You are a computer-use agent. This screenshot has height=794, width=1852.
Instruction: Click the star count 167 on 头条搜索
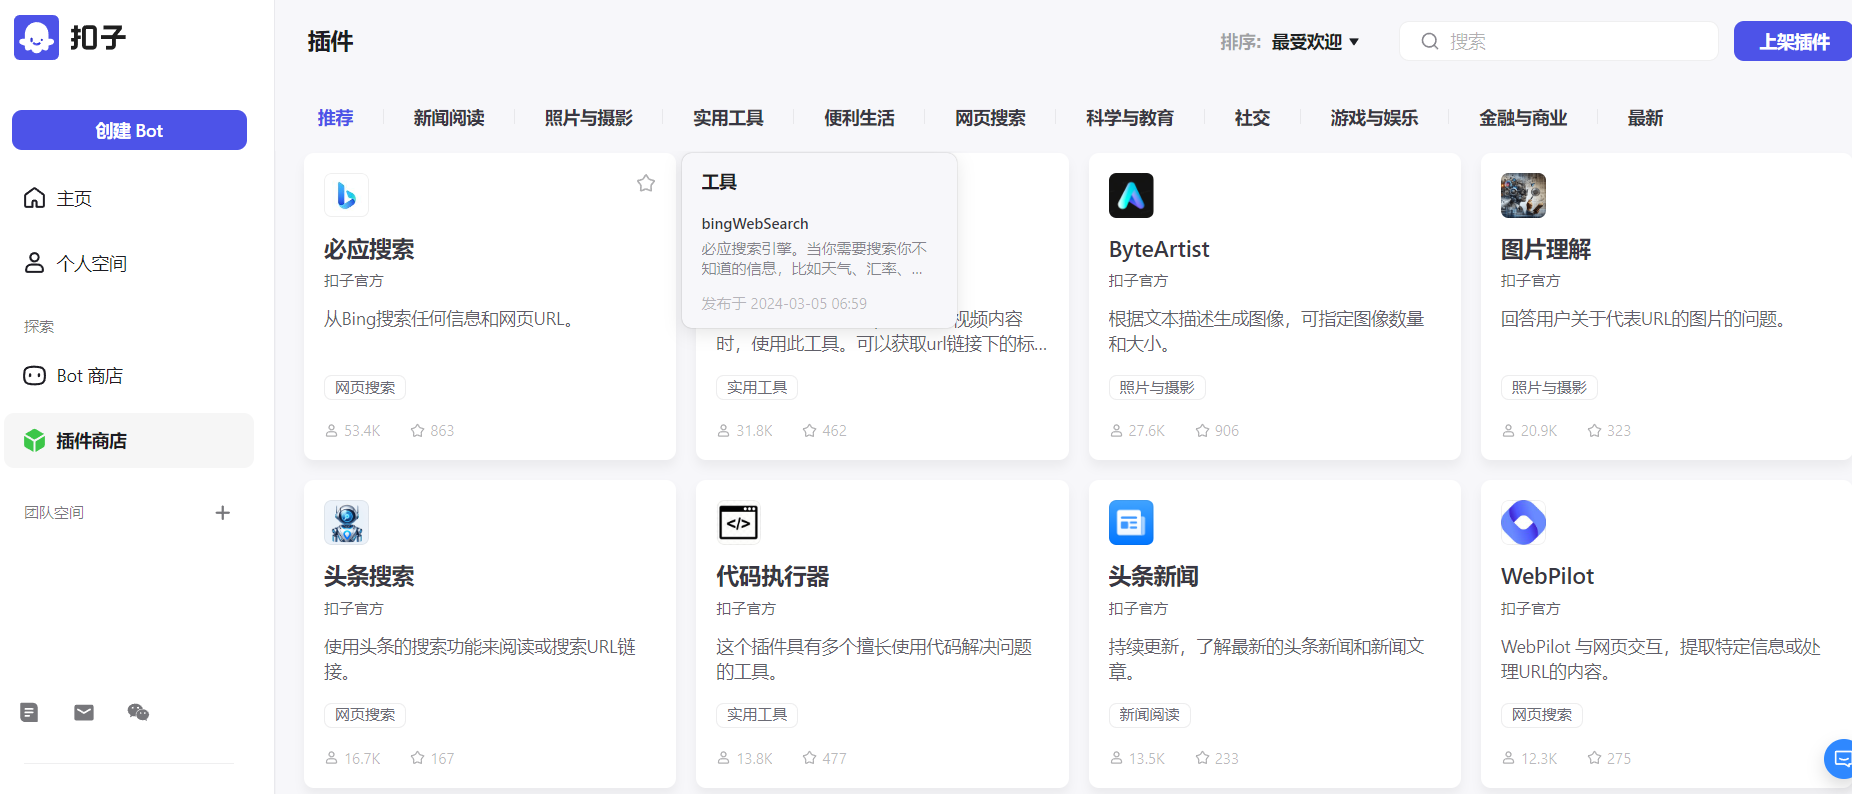tap(432, 759)
